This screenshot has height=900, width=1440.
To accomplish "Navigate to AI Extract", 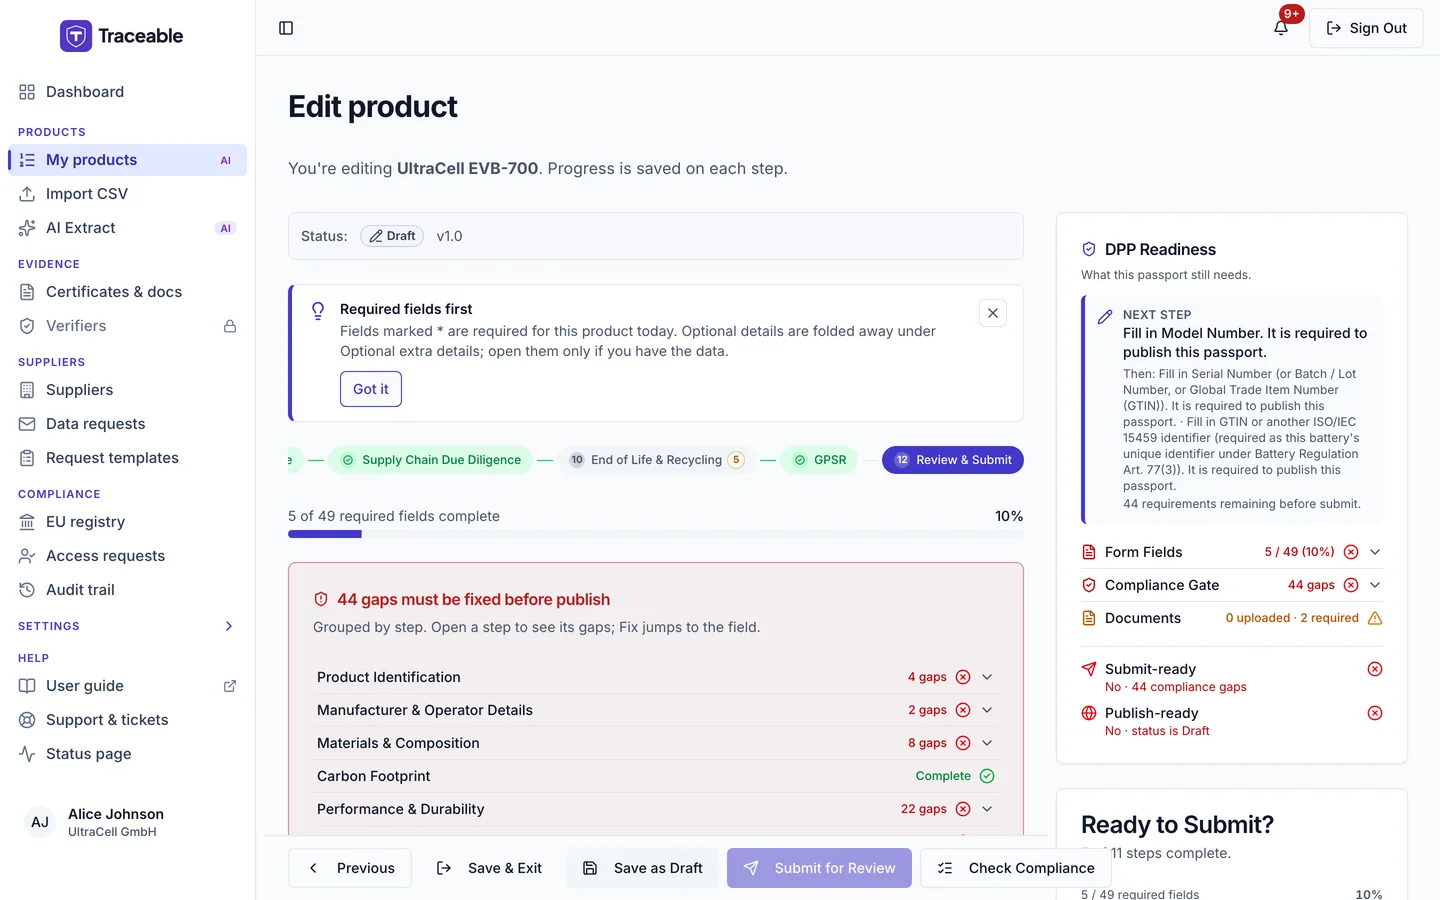I will point(127,228).
